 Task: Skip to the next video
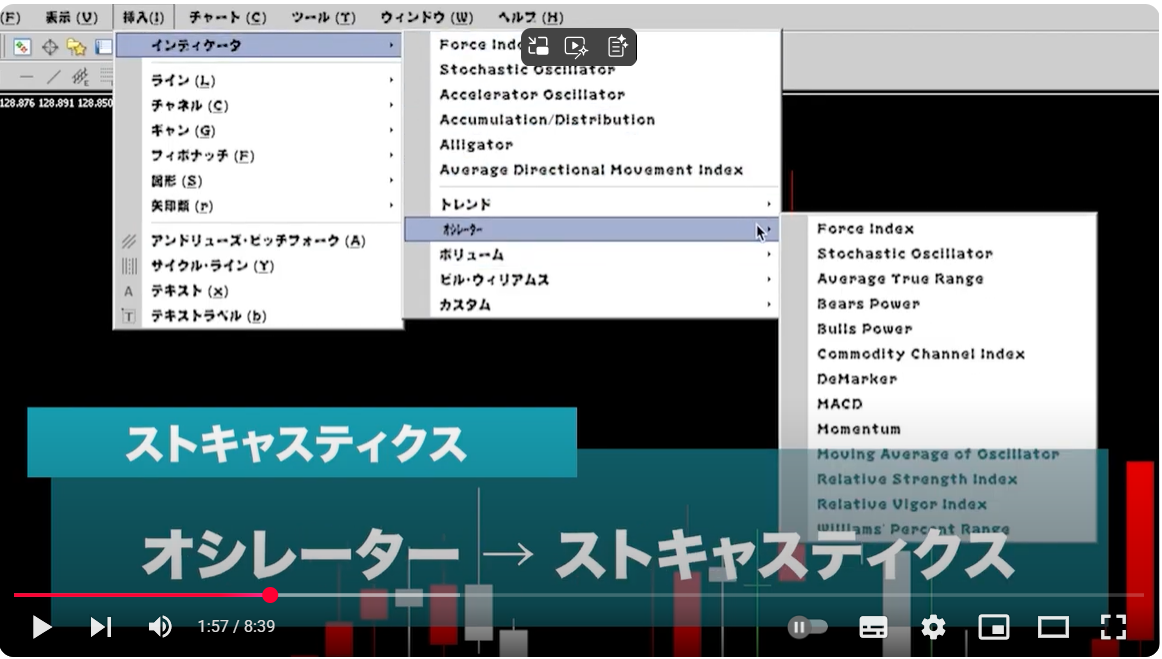point(101,627)
